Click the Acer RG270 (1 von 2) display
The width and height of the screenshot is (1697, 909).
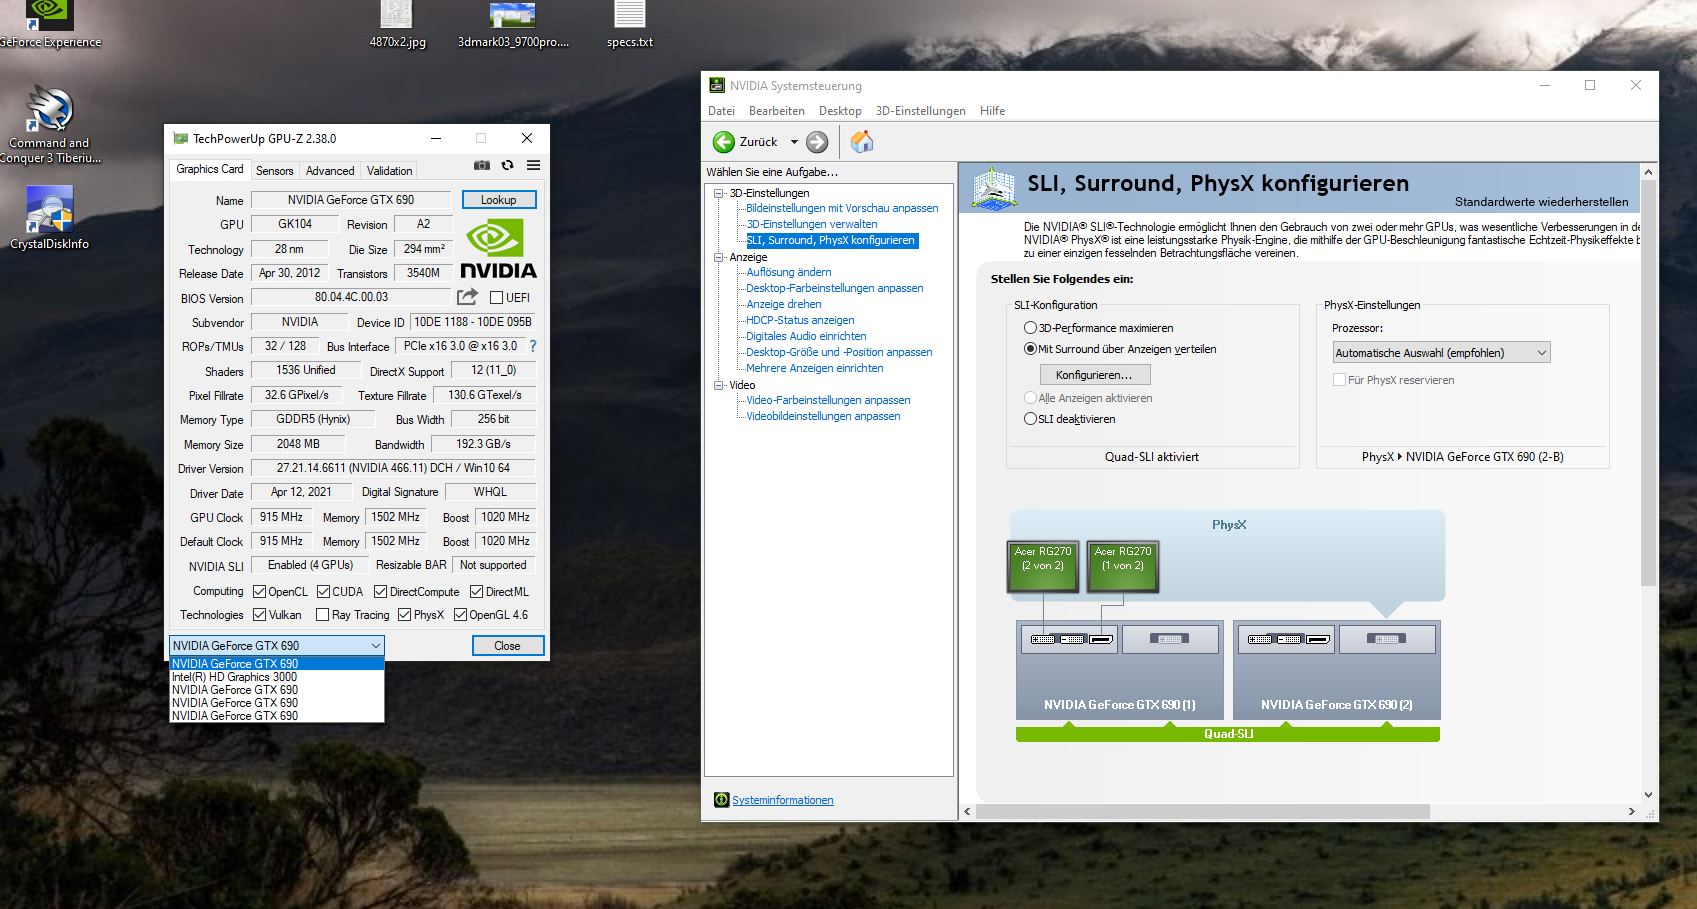tap(1123, 566)
